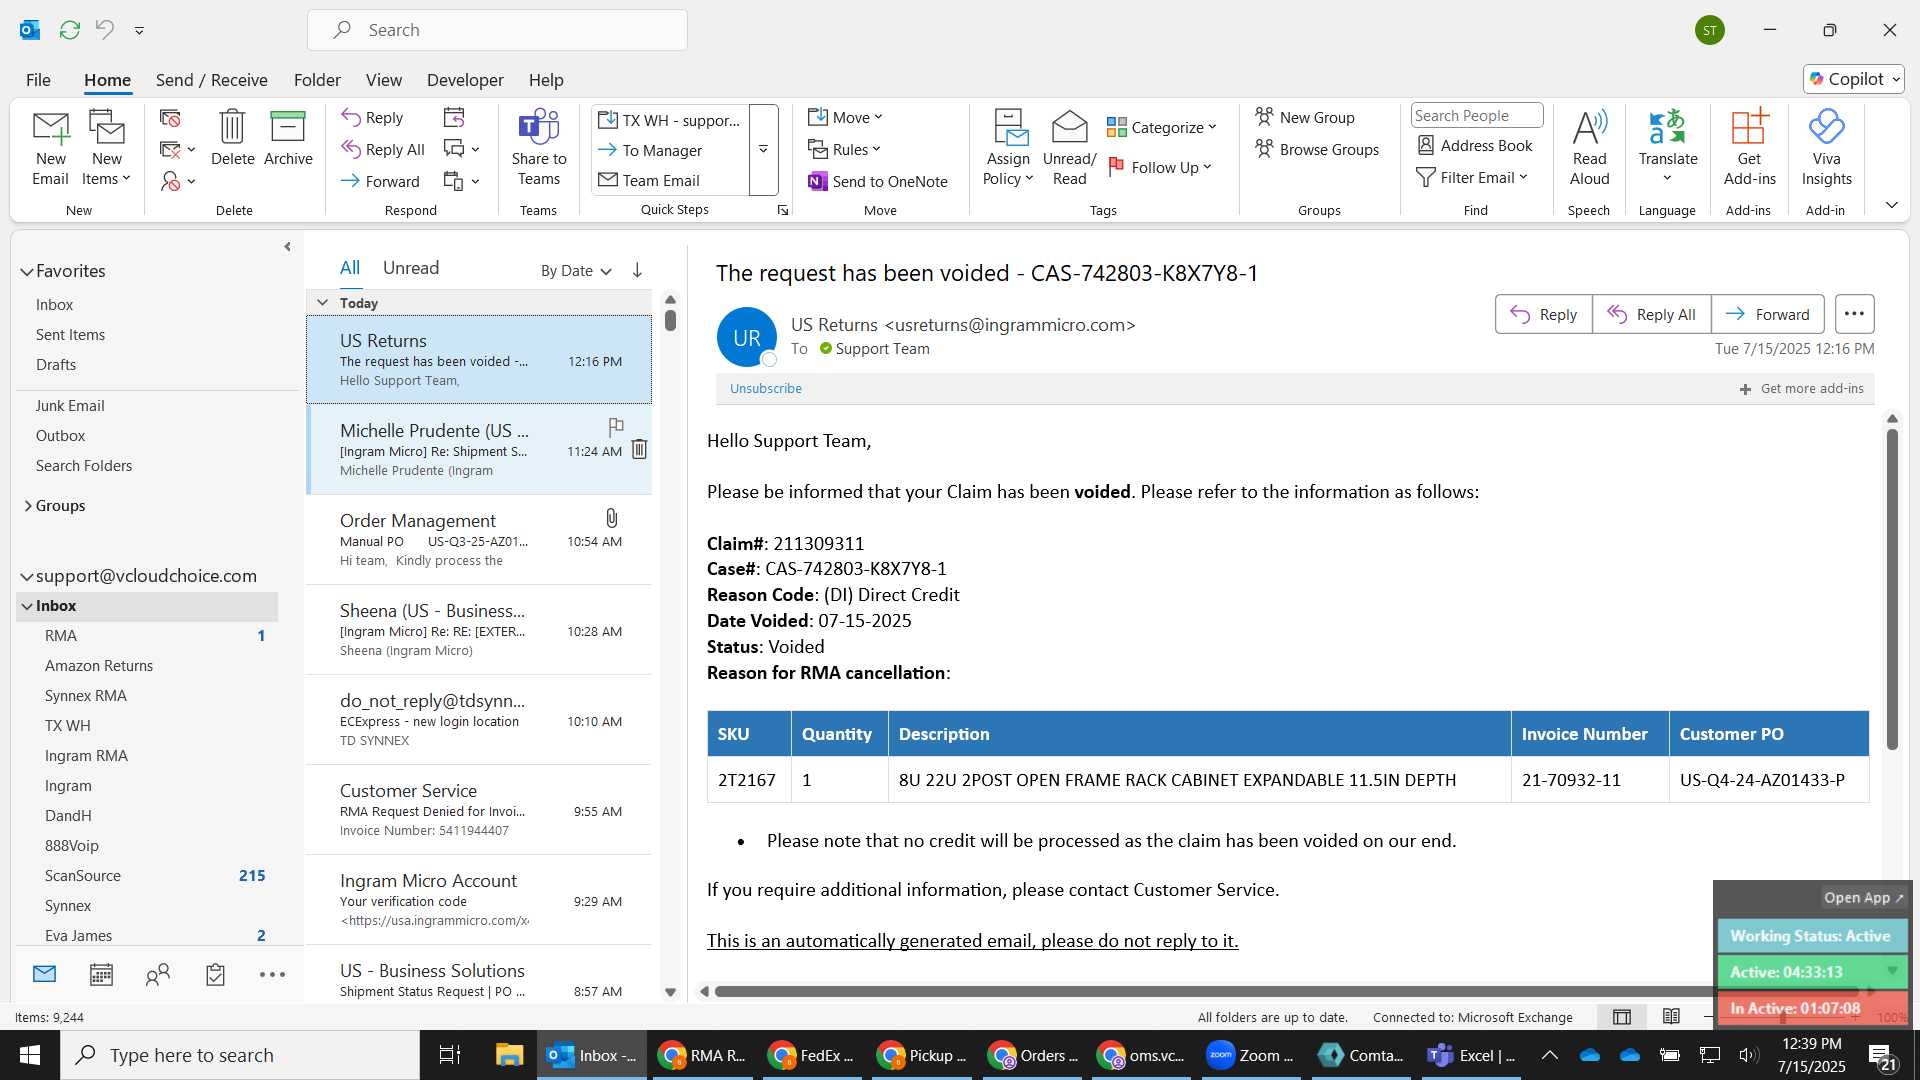This screenshot has height=1080, width=1920.
Task: Click the zoom slider in status bar
Action: pos(1785,1017)
